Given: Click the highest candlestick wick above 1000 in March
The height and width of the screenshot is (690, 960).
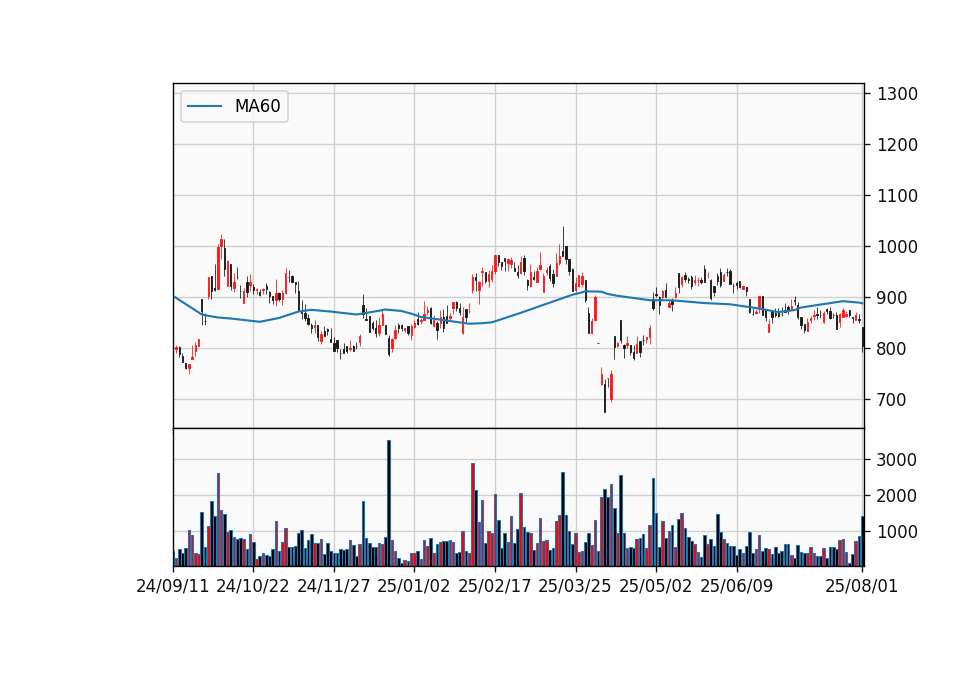Looking at the screenshot, I should [x=563, y=242].
